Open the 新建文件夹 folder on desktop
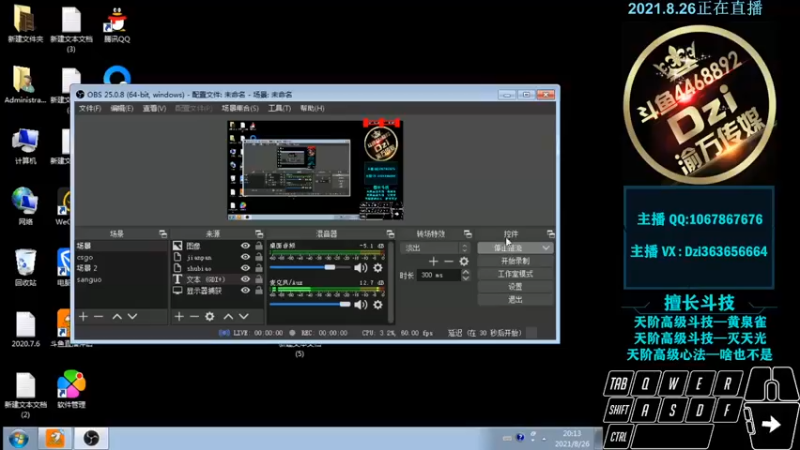 point(25,24)
